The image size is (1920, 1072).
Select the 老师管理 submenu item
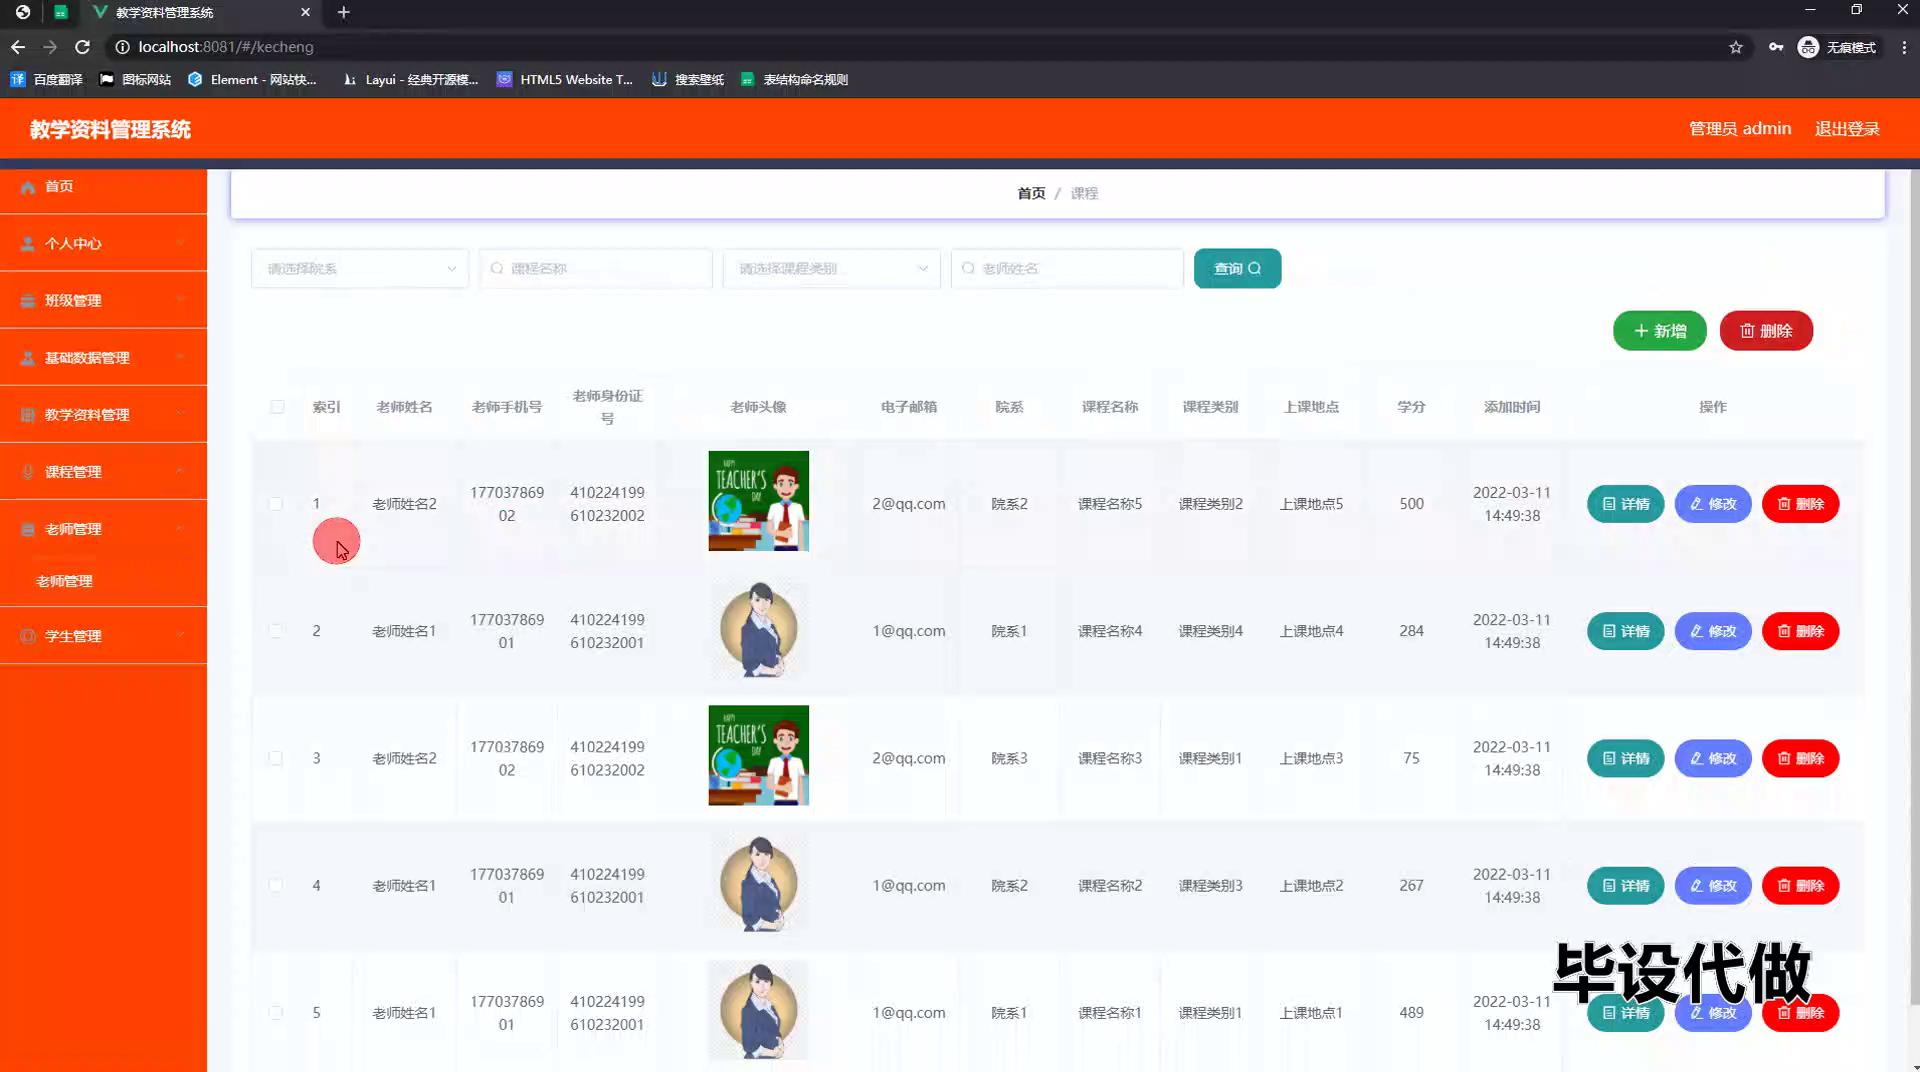pyautogui.click(x=65, y=581)
